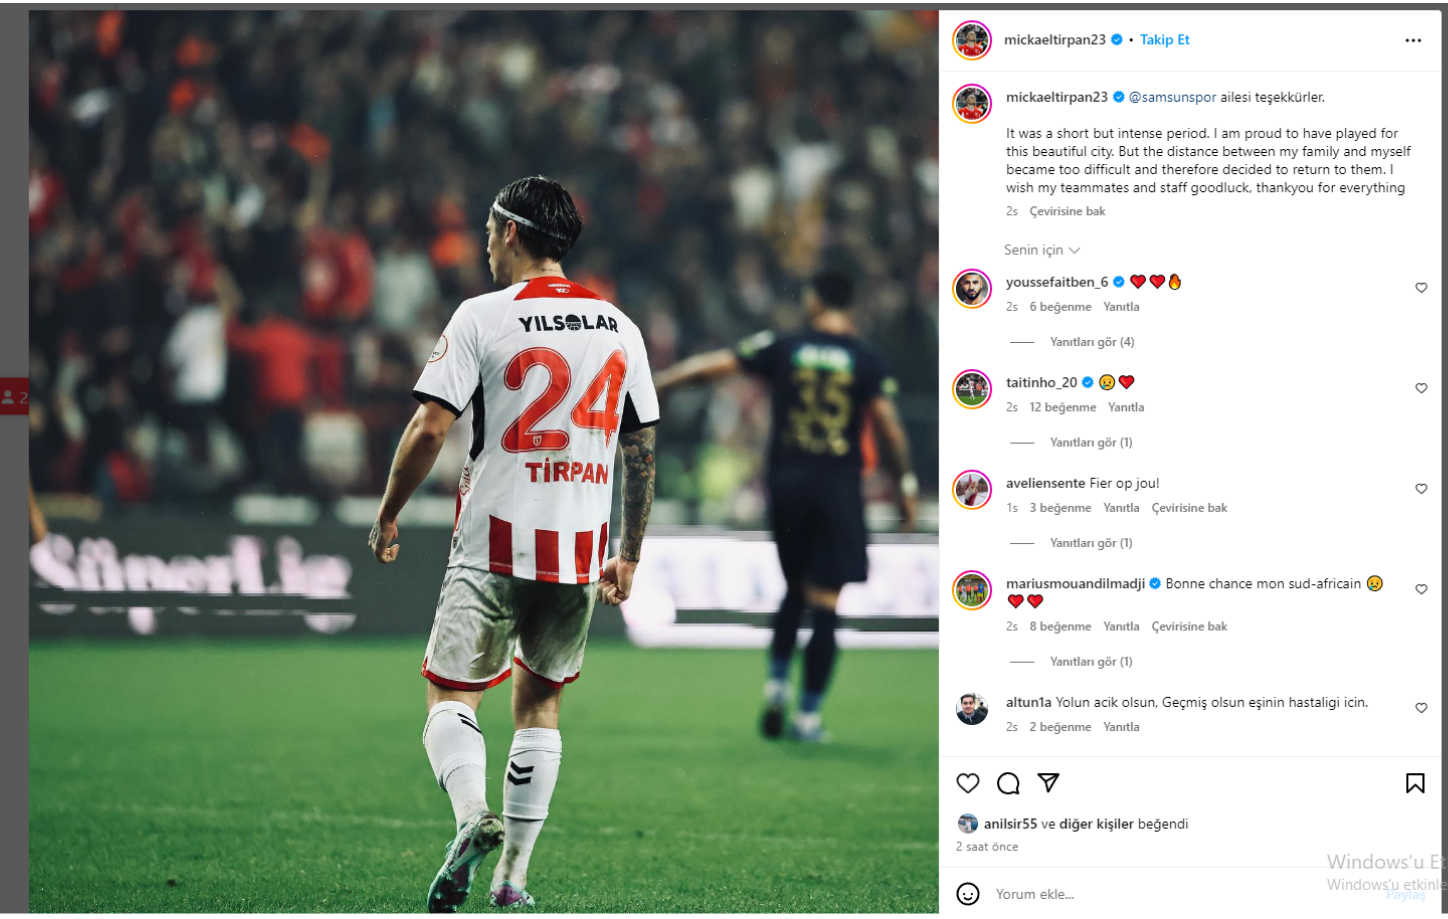Click tagged people icon on photo
Image resolution: width=1448 pixels, height=919 pixels.
click(x=14, y=397)
